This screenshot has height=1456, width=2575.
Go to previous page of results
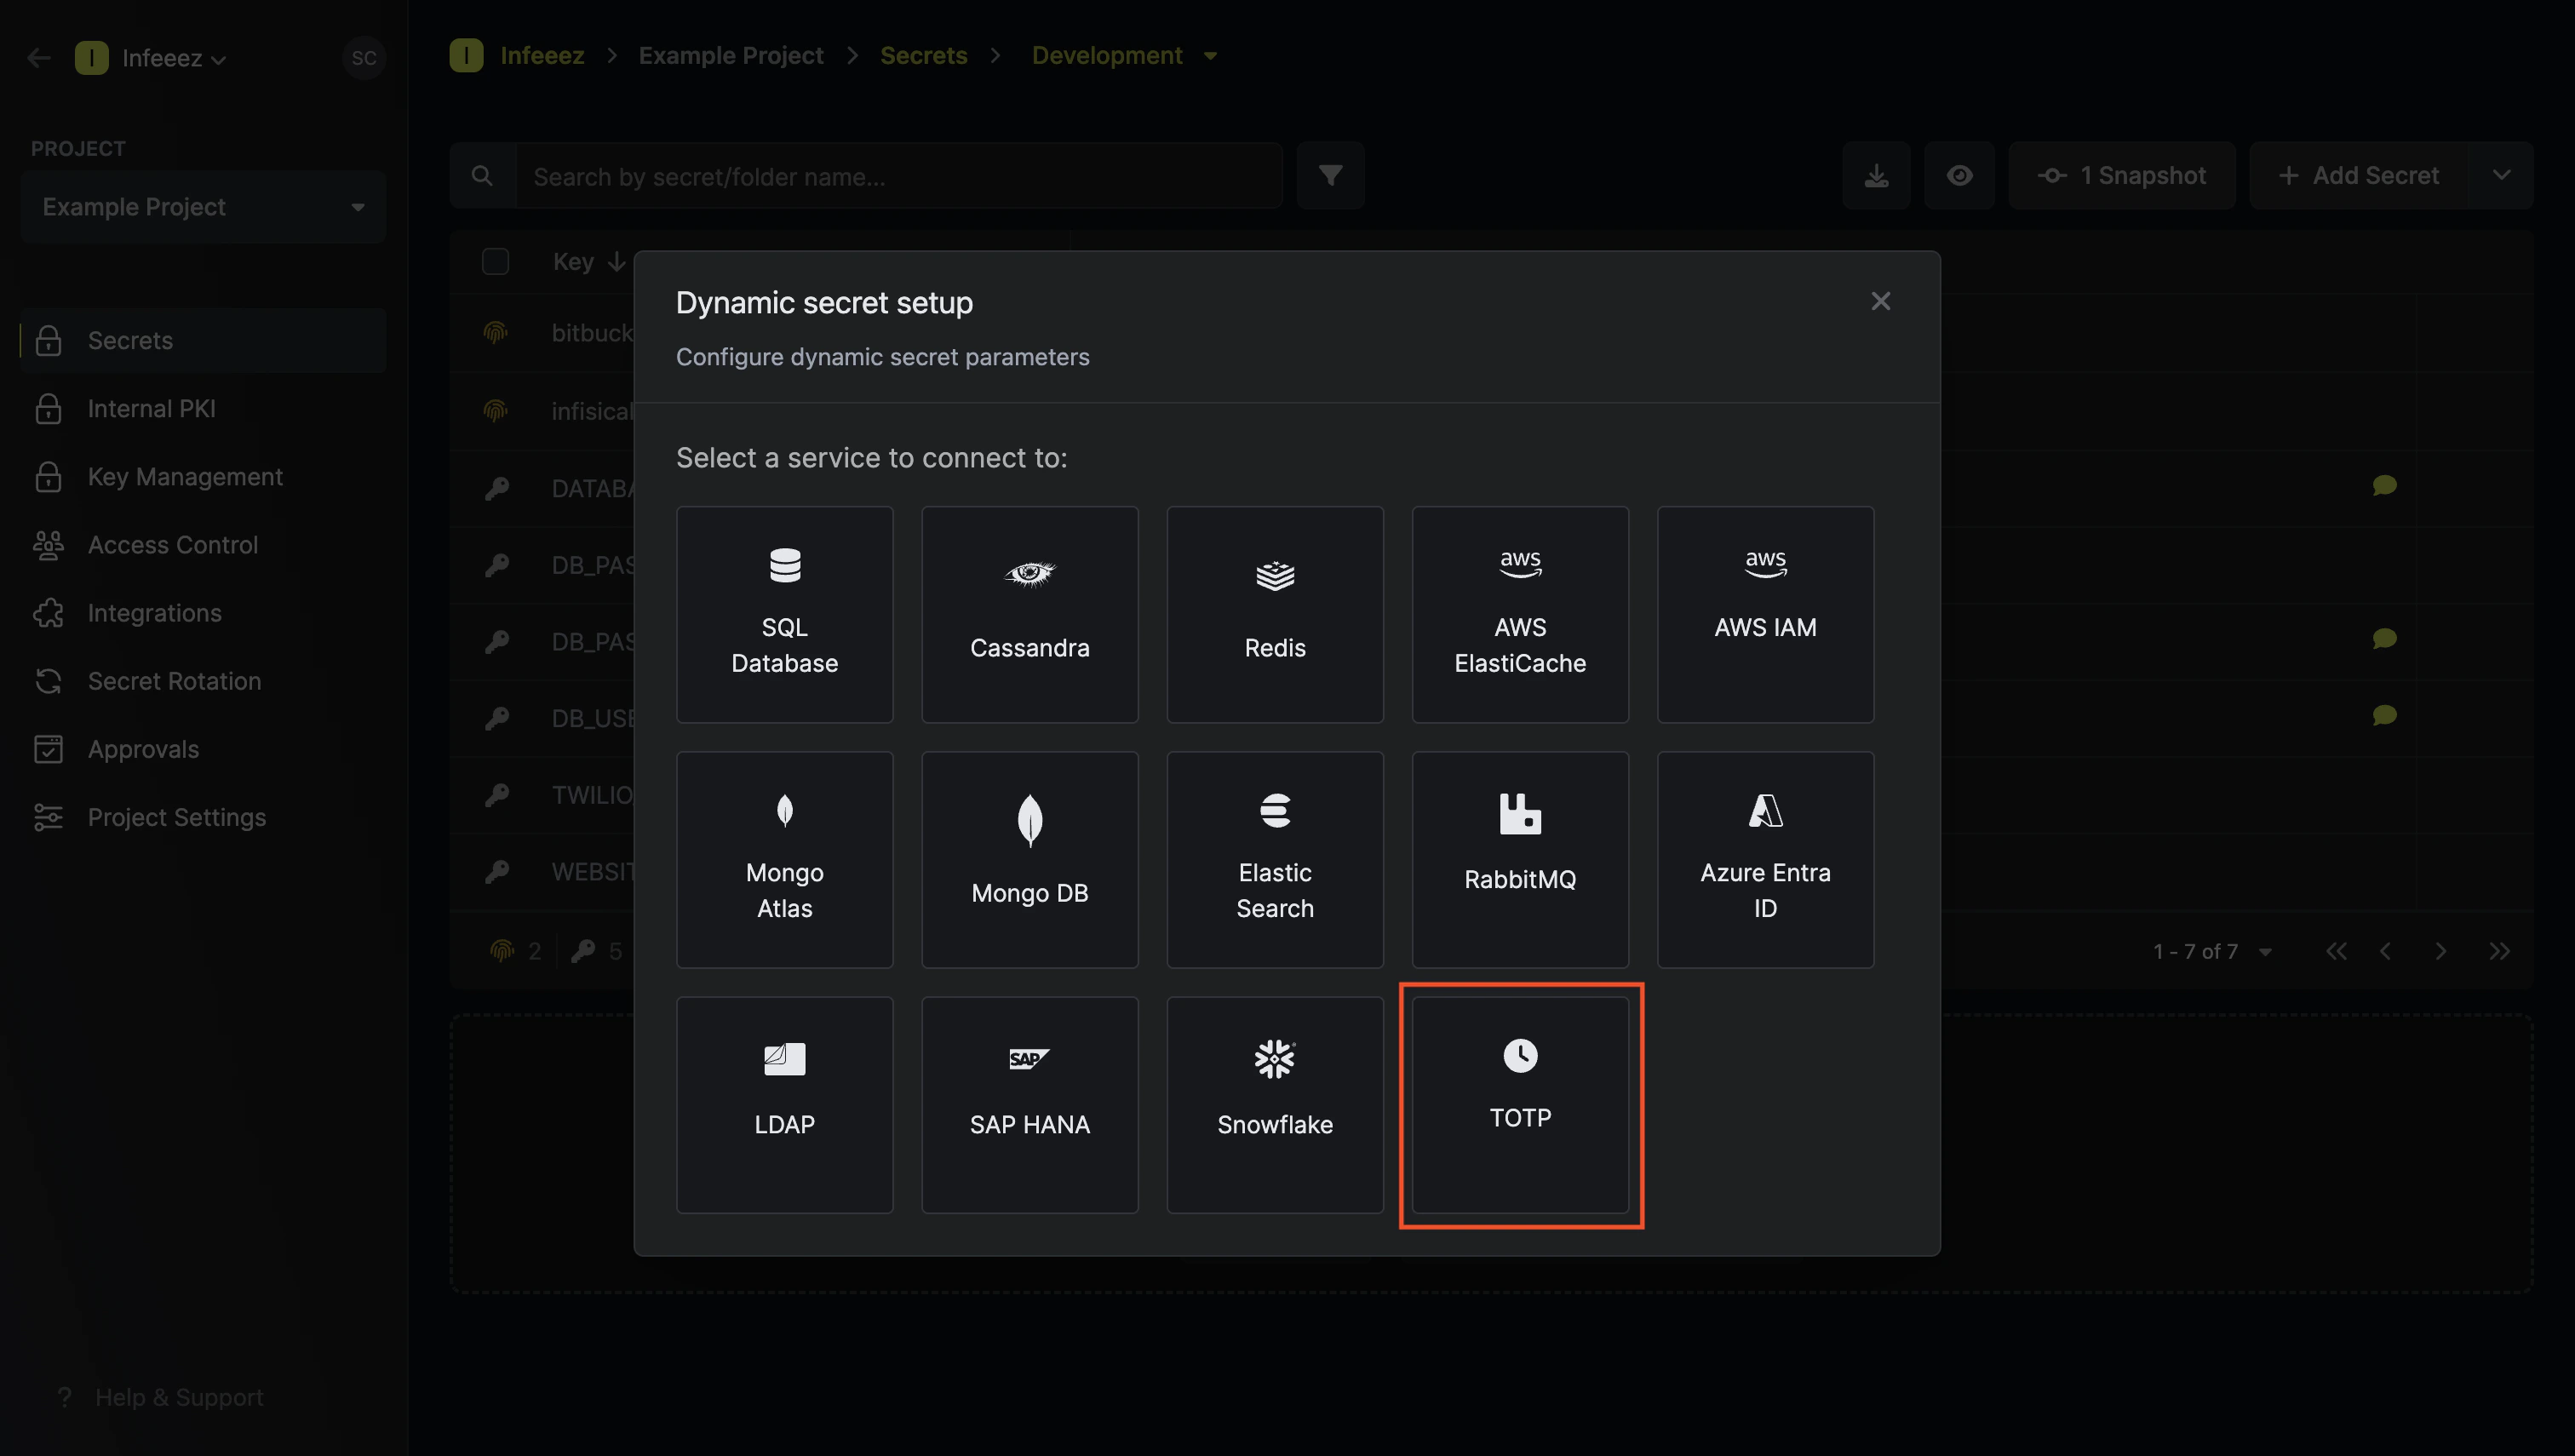[2385, 951]
